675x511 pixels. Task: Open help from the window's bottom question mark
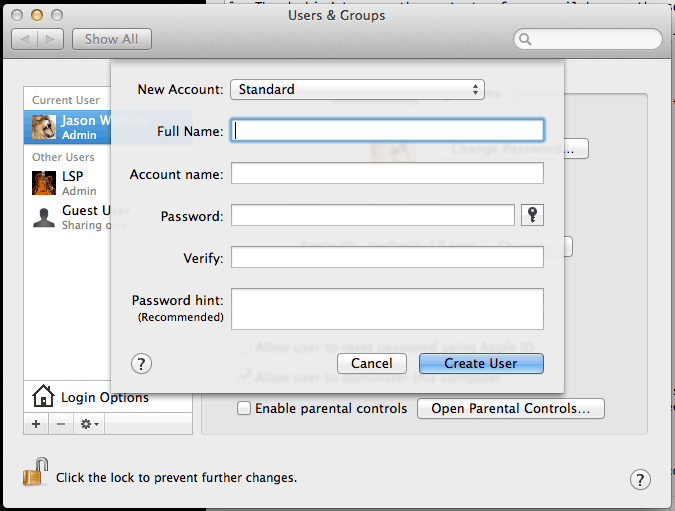point(640,480)
